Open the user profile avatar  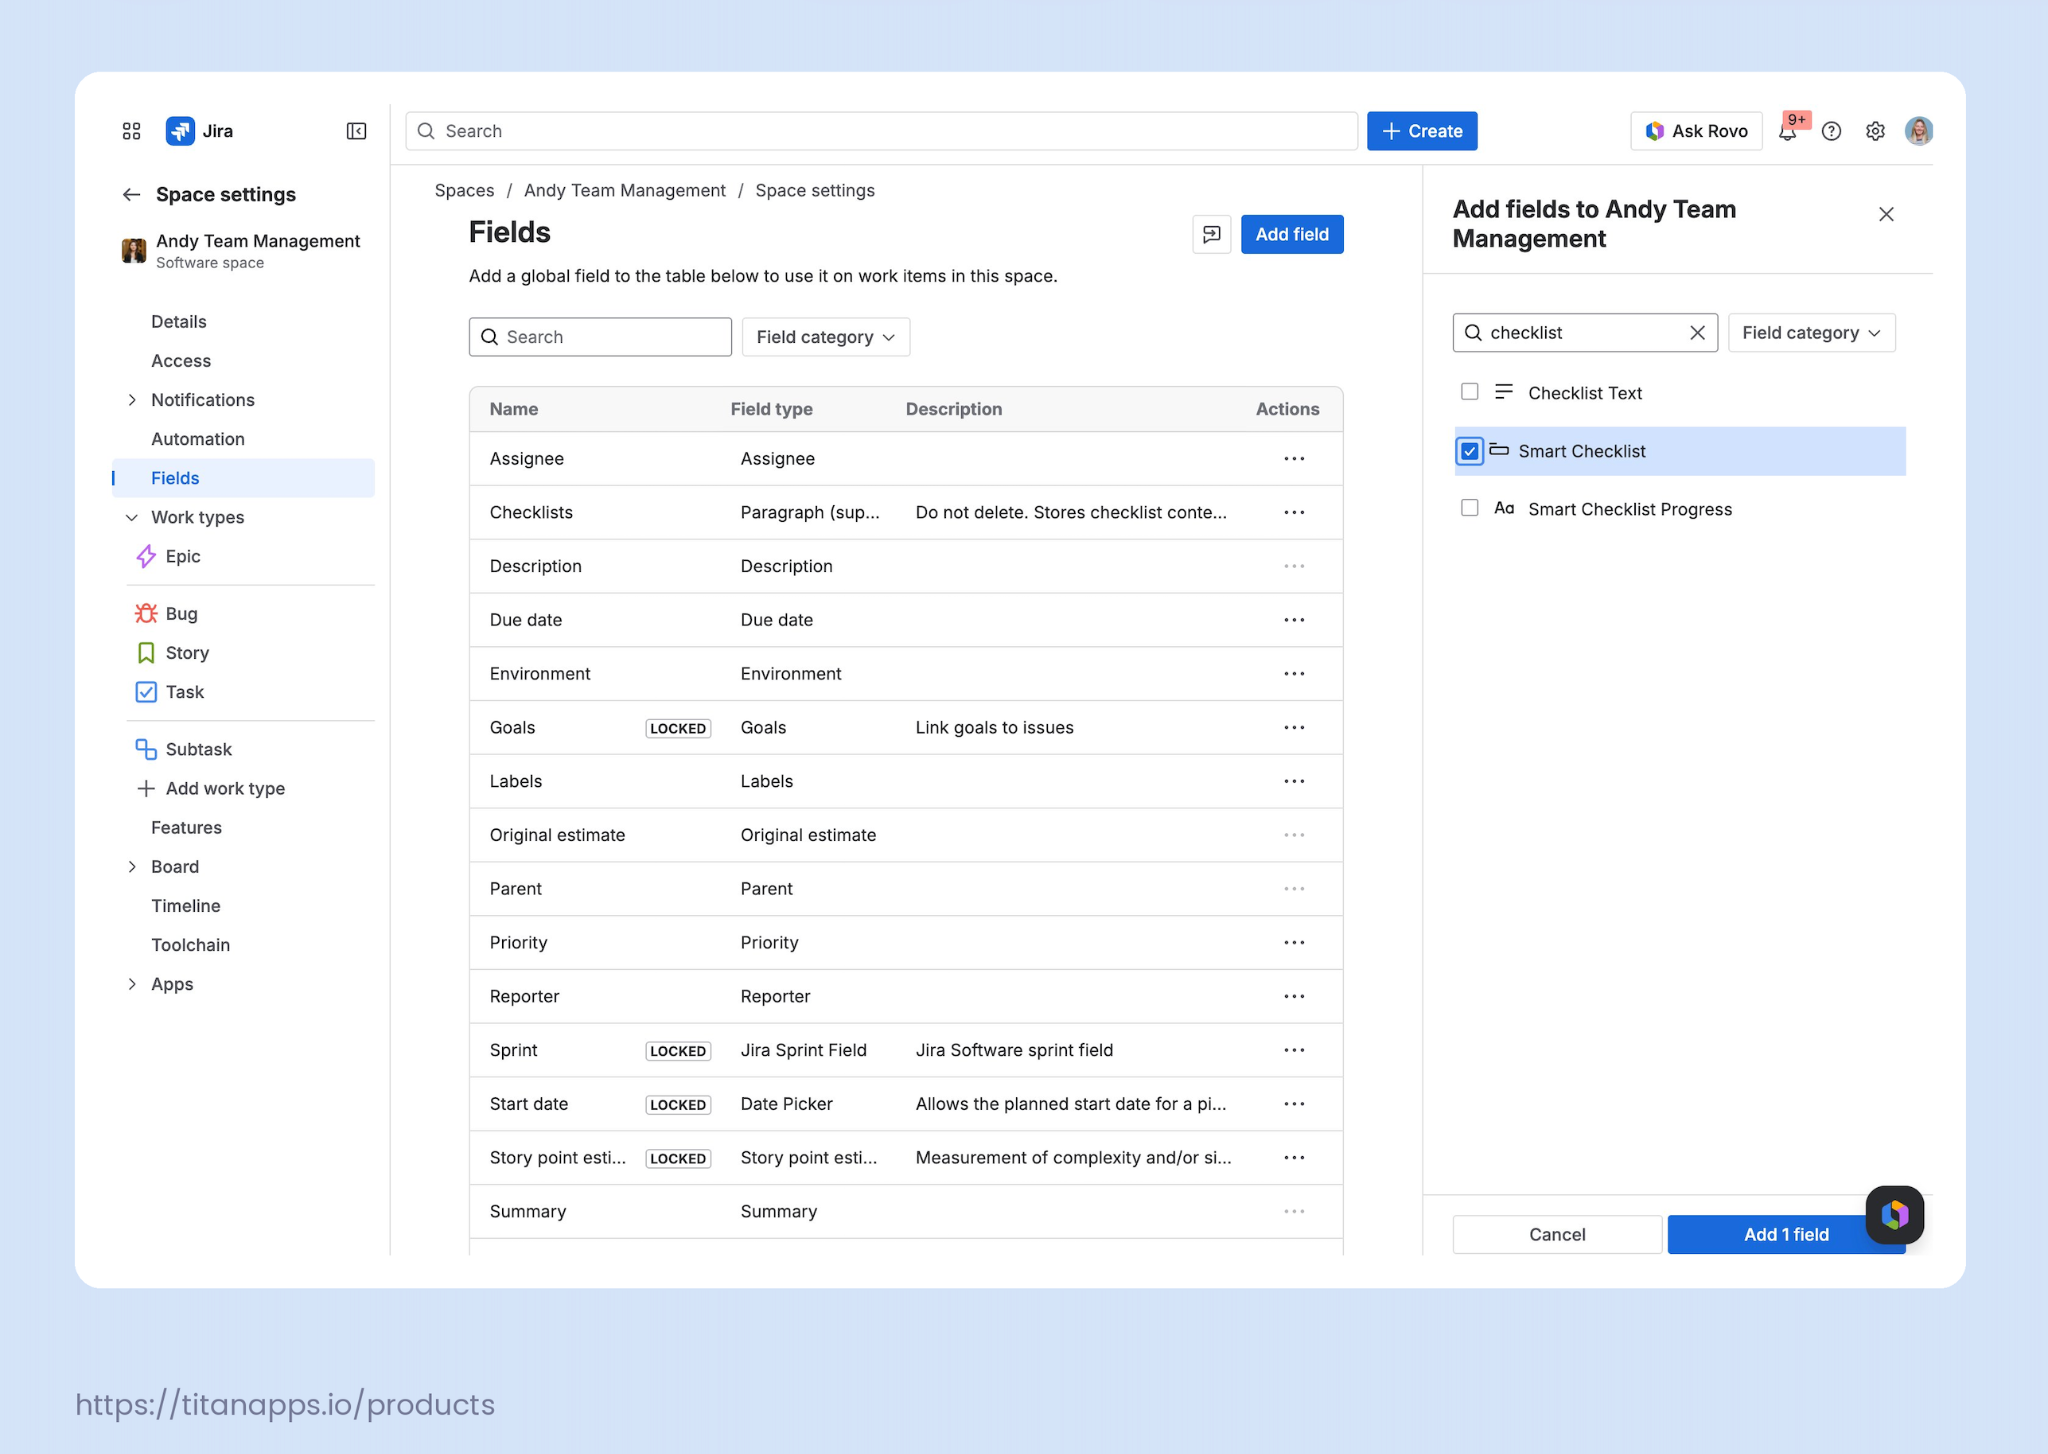tap(1918, 131)
